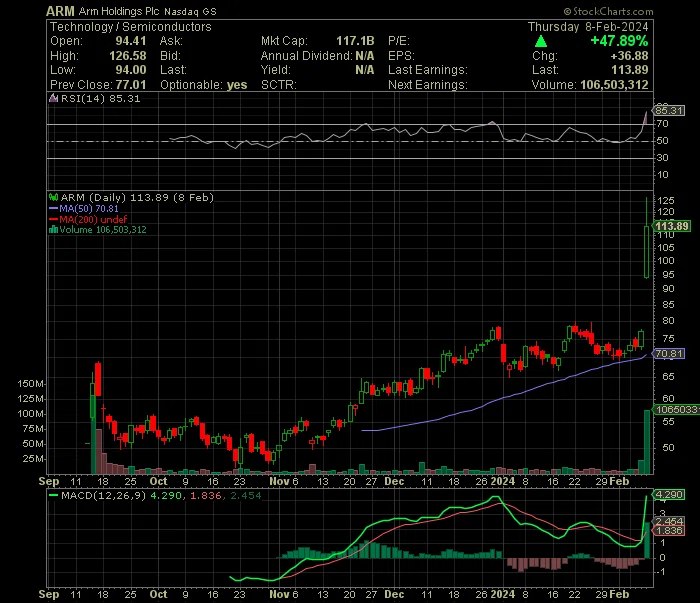This screenshot has width=700, height=603.
Task: Click the header Last value 113.89
Action: pos(629,70)
